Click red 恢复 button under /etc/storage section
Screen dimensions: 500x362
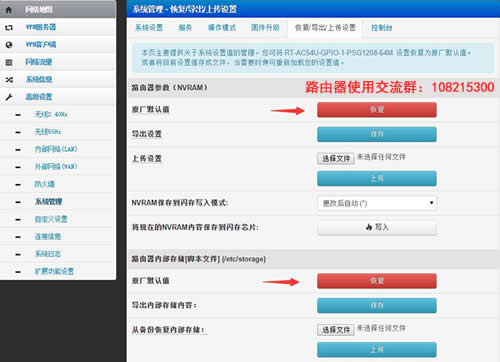coord(377,281)
